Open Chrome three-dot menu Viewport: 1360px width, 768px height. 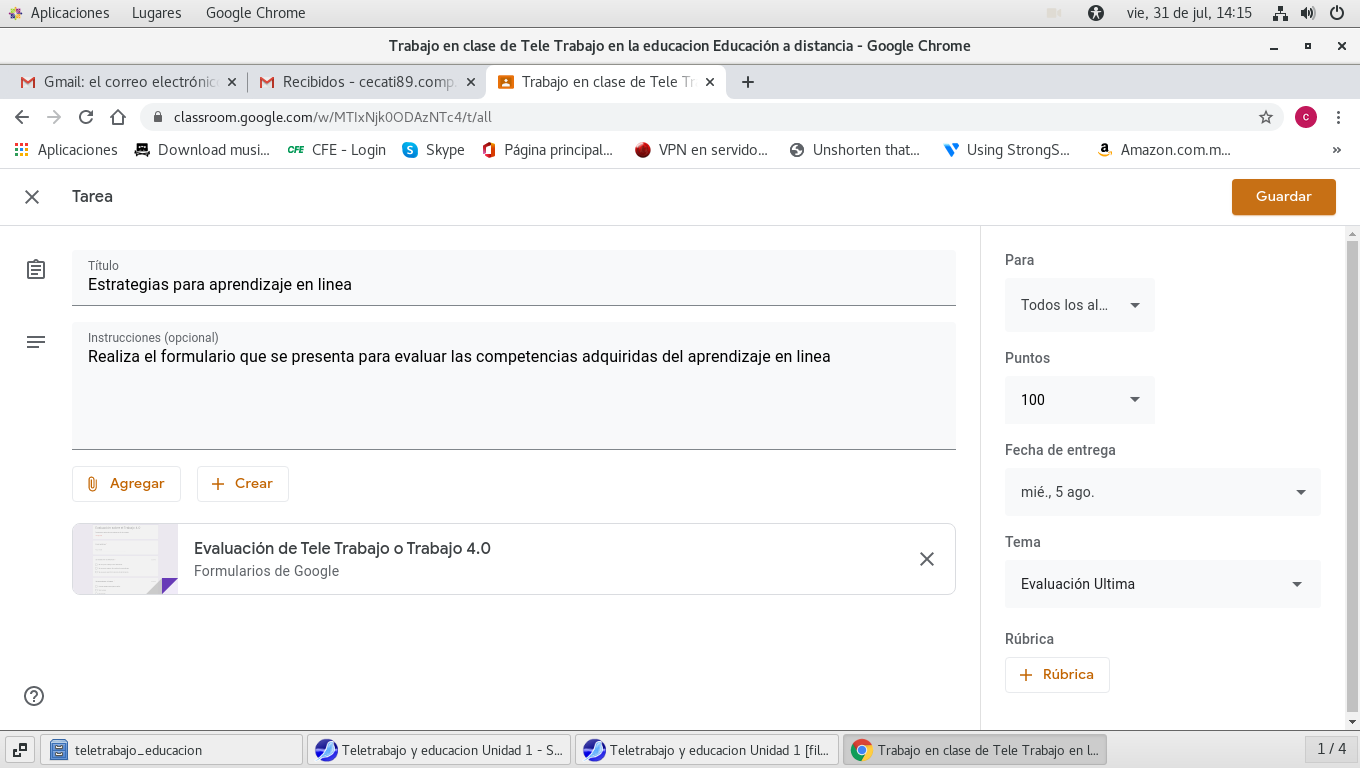tap(1338, 117)
